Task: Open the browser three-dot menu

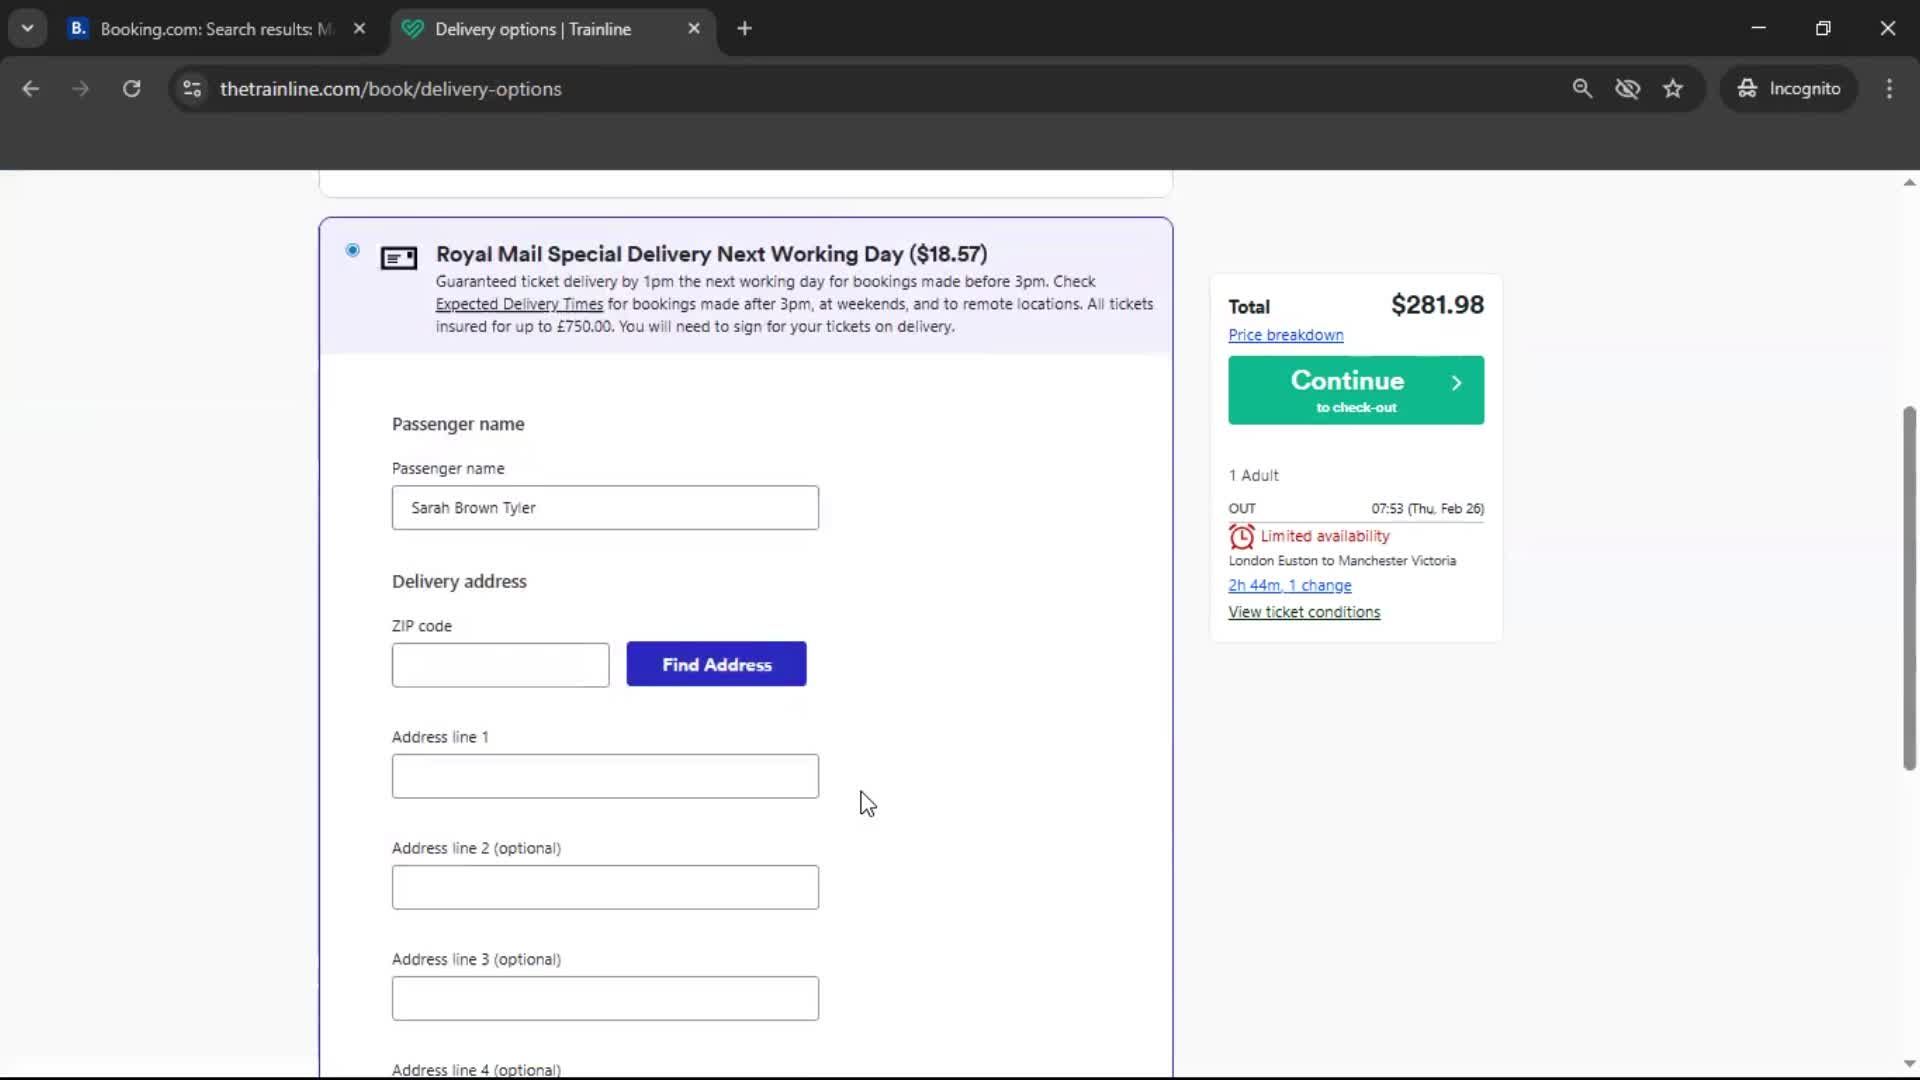Action: click(x=1889, y=88)
